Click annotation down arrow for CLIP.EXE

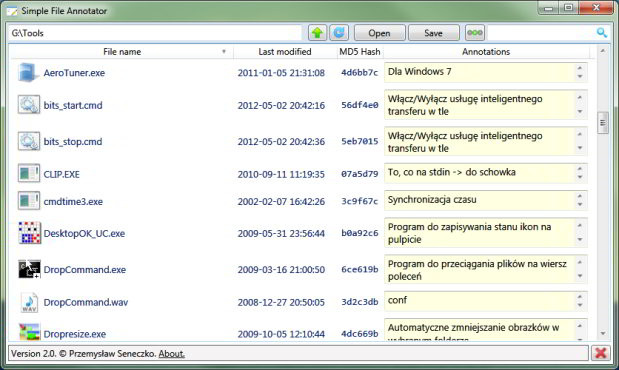pyautogui.click(x=580, y=178)
